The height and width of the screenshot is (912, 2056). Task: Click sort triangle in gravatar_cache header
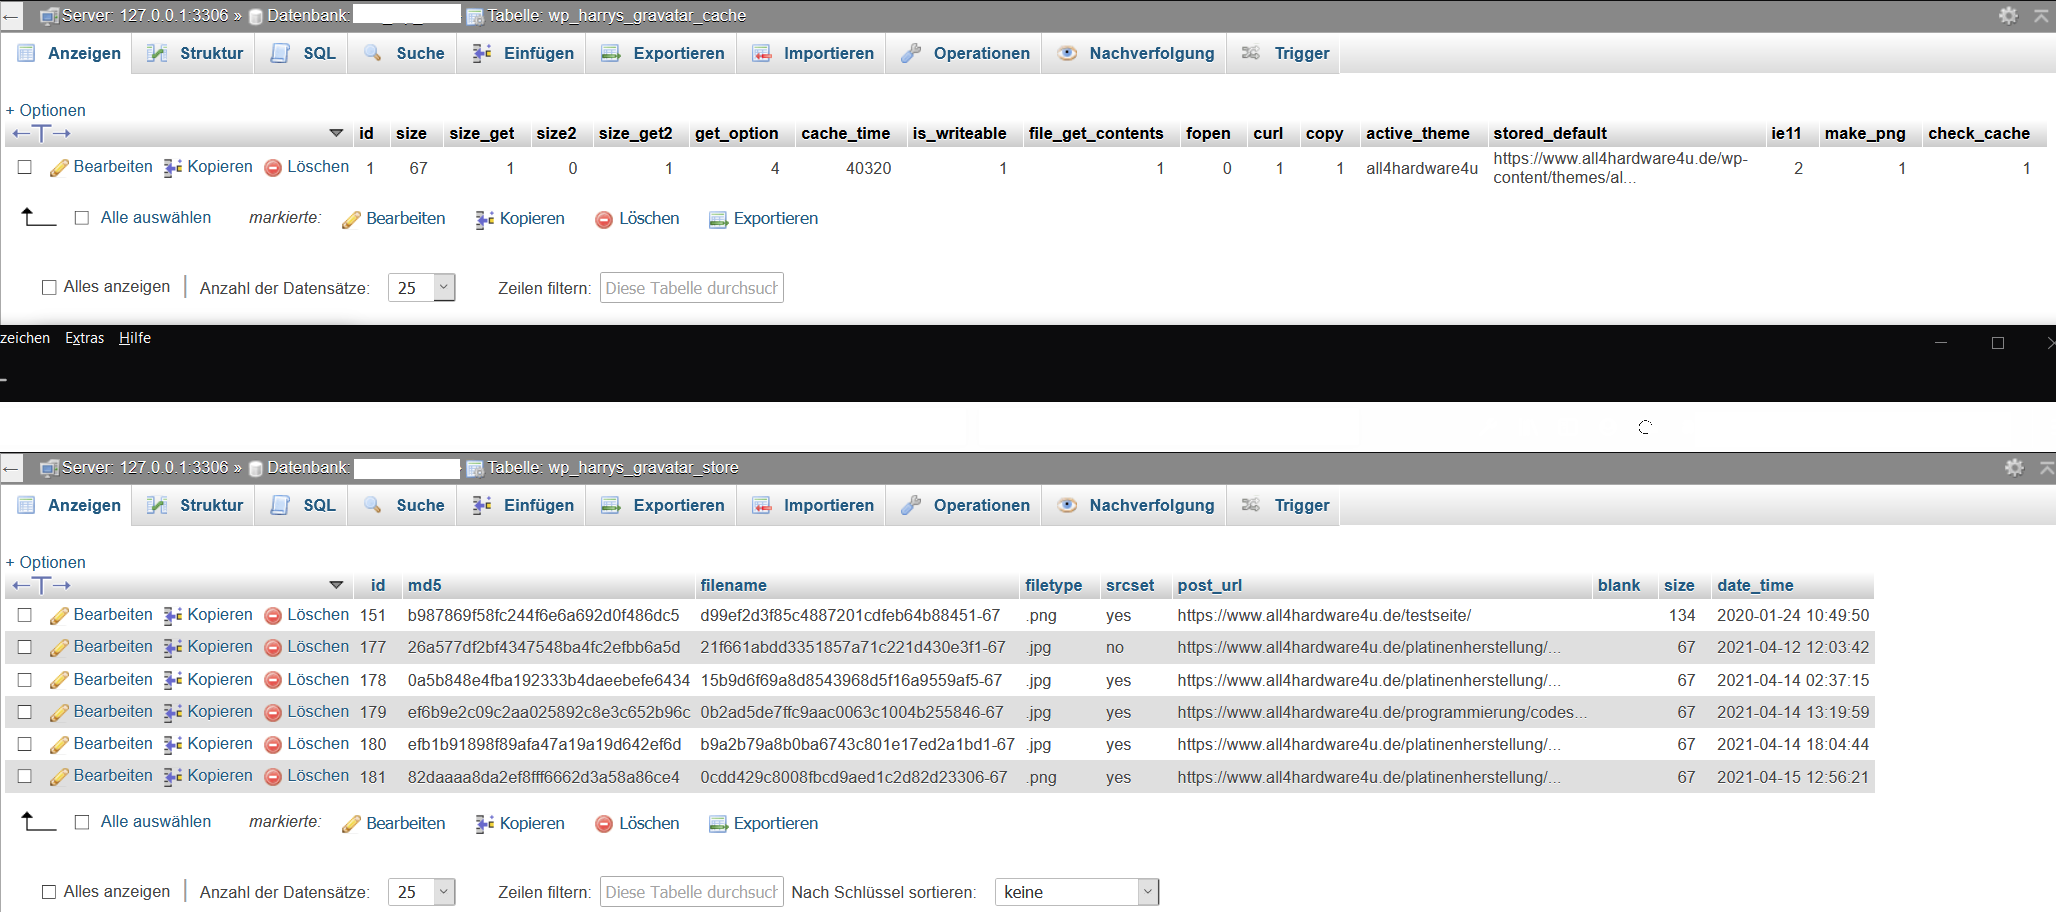click(336, 133)
